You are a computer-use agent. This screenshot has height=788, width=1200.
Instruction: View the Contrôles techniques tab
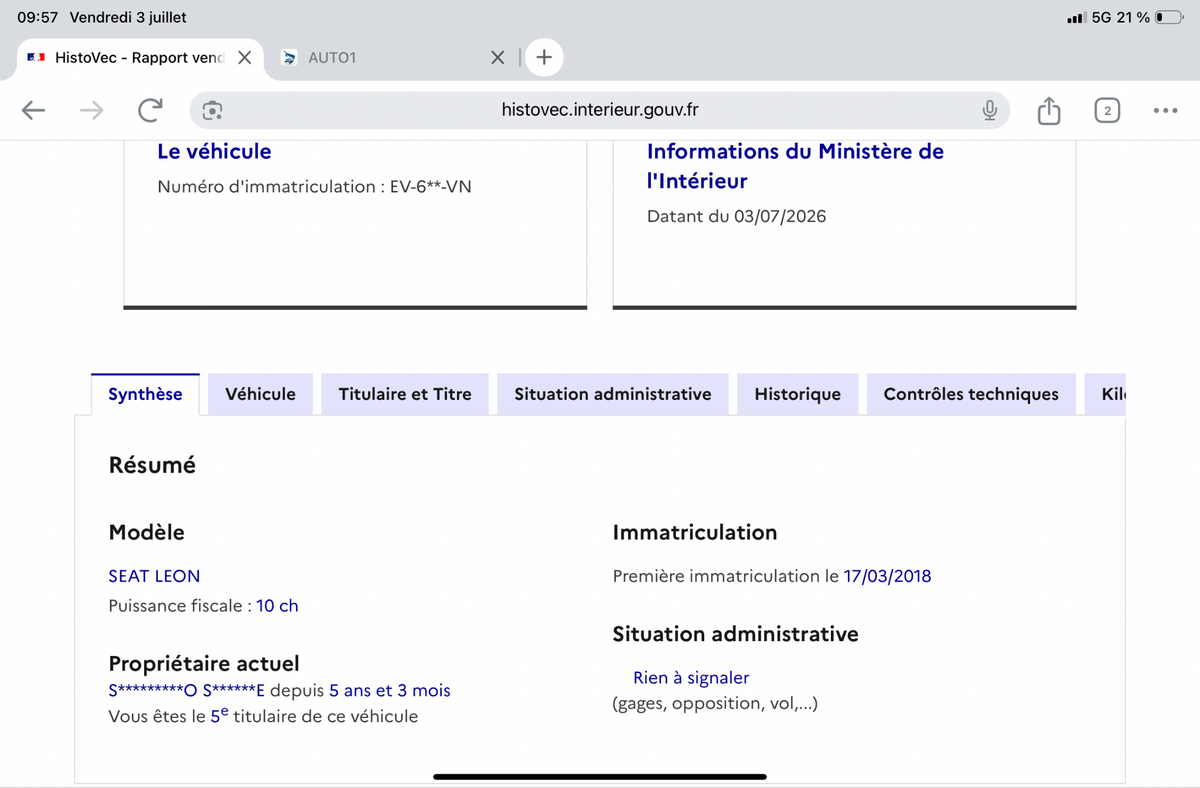click(x=971, y=394)
